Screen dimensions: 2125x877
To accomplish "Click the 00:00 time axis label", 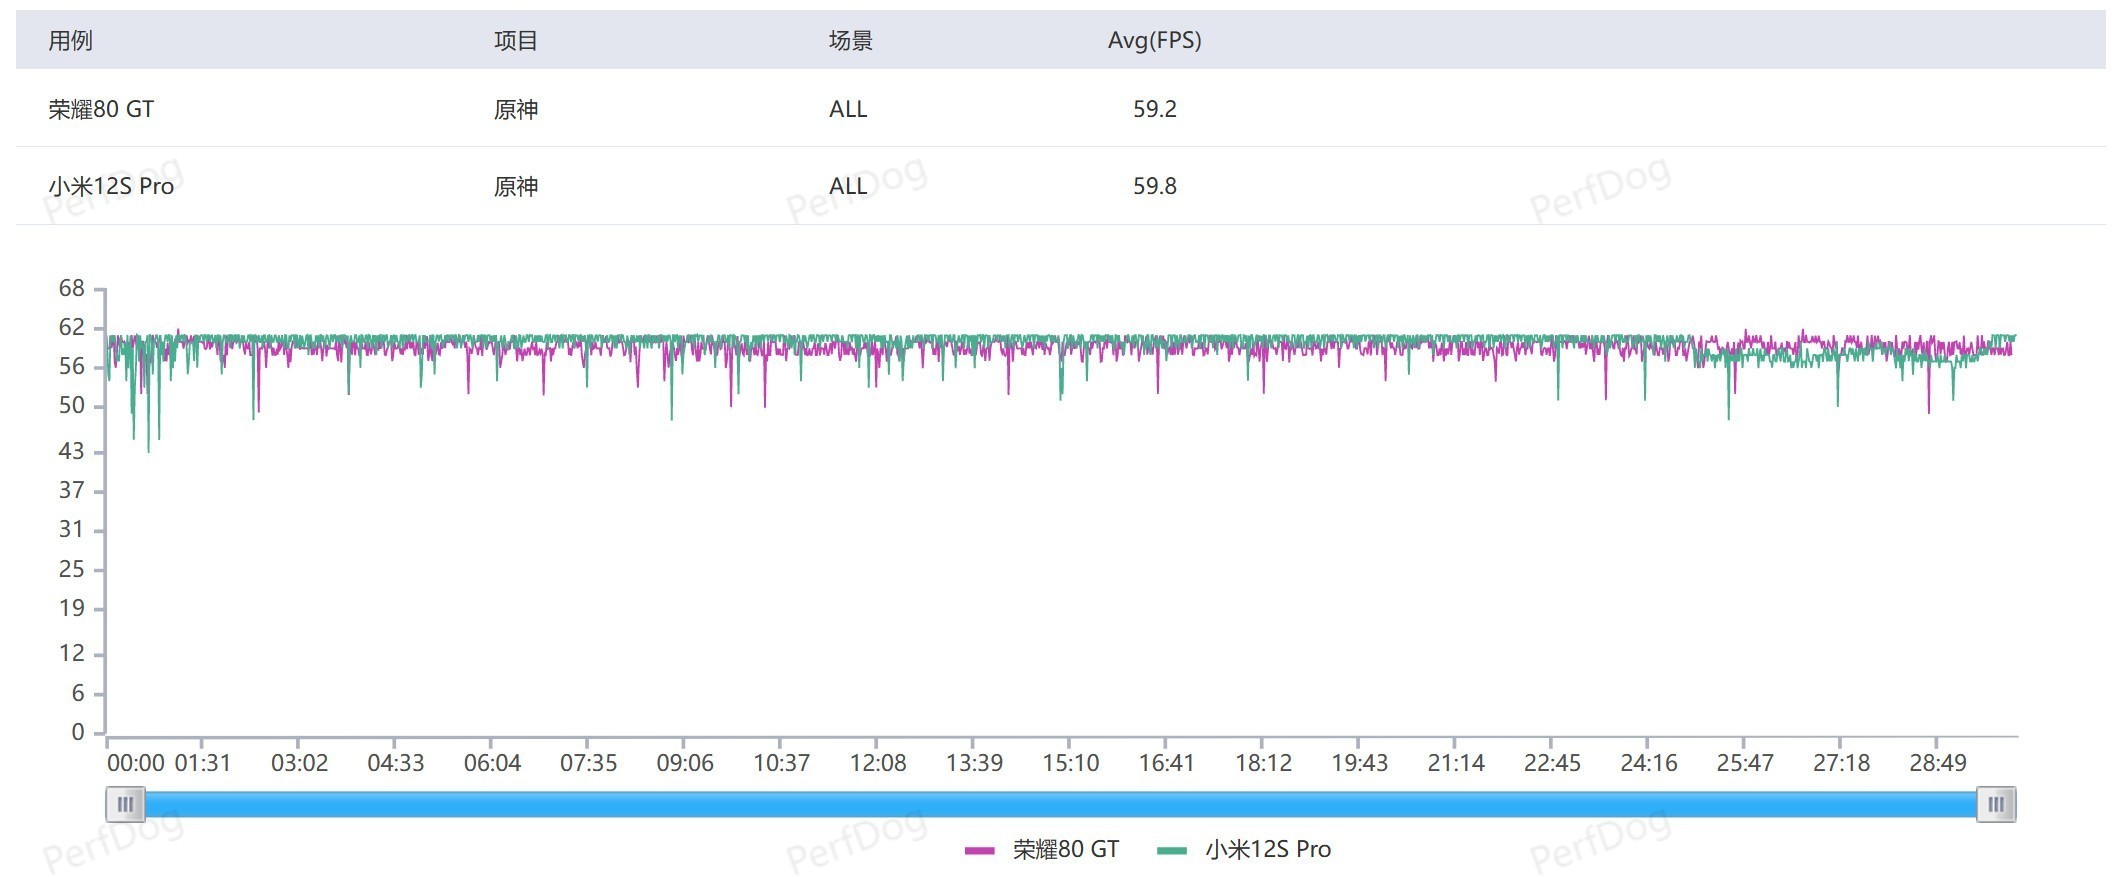I will [x=136, y=764].
